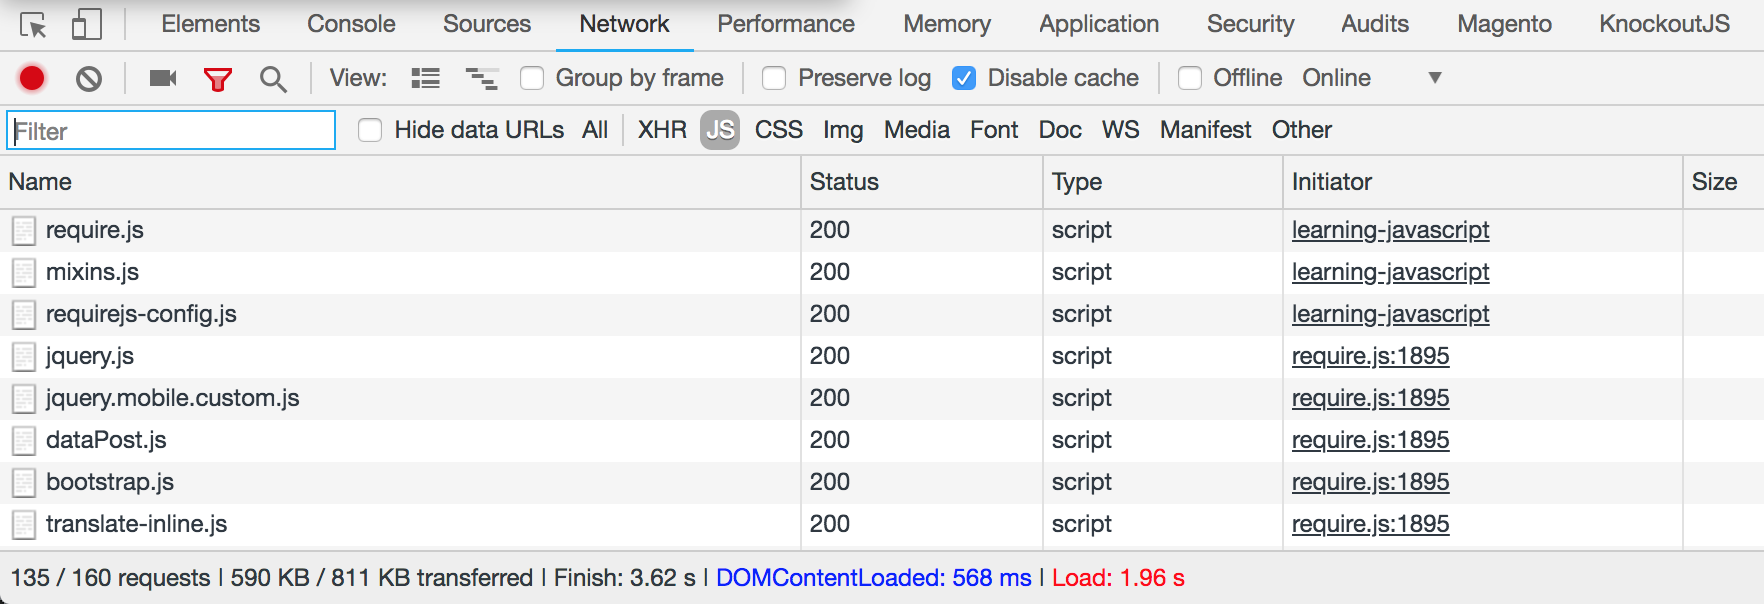Viewport: 1764px width, 604px height.
Task: Toggle the device toolbar icon
Action: (87, 25)
